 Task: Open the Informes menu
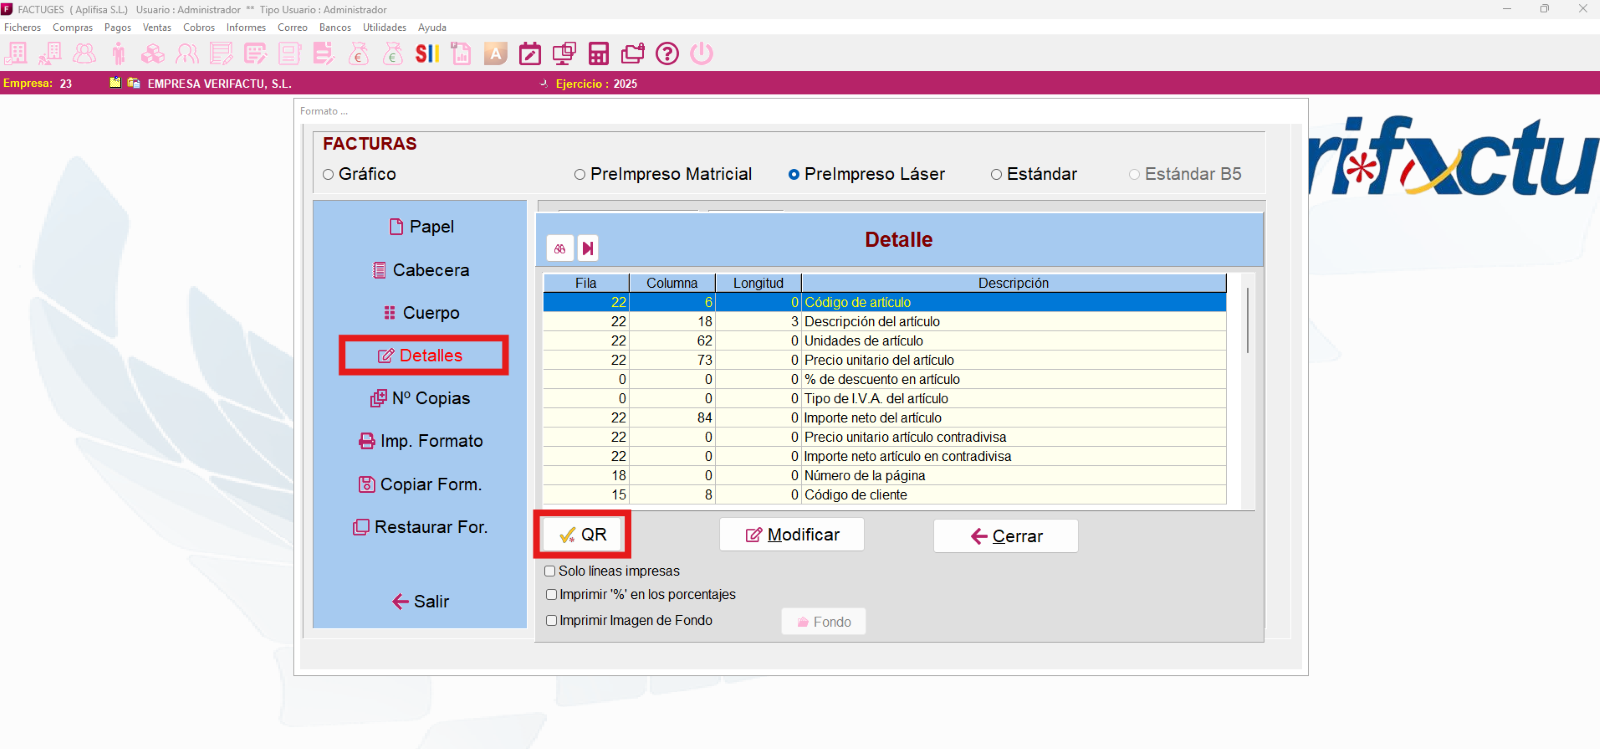(246, 27)
